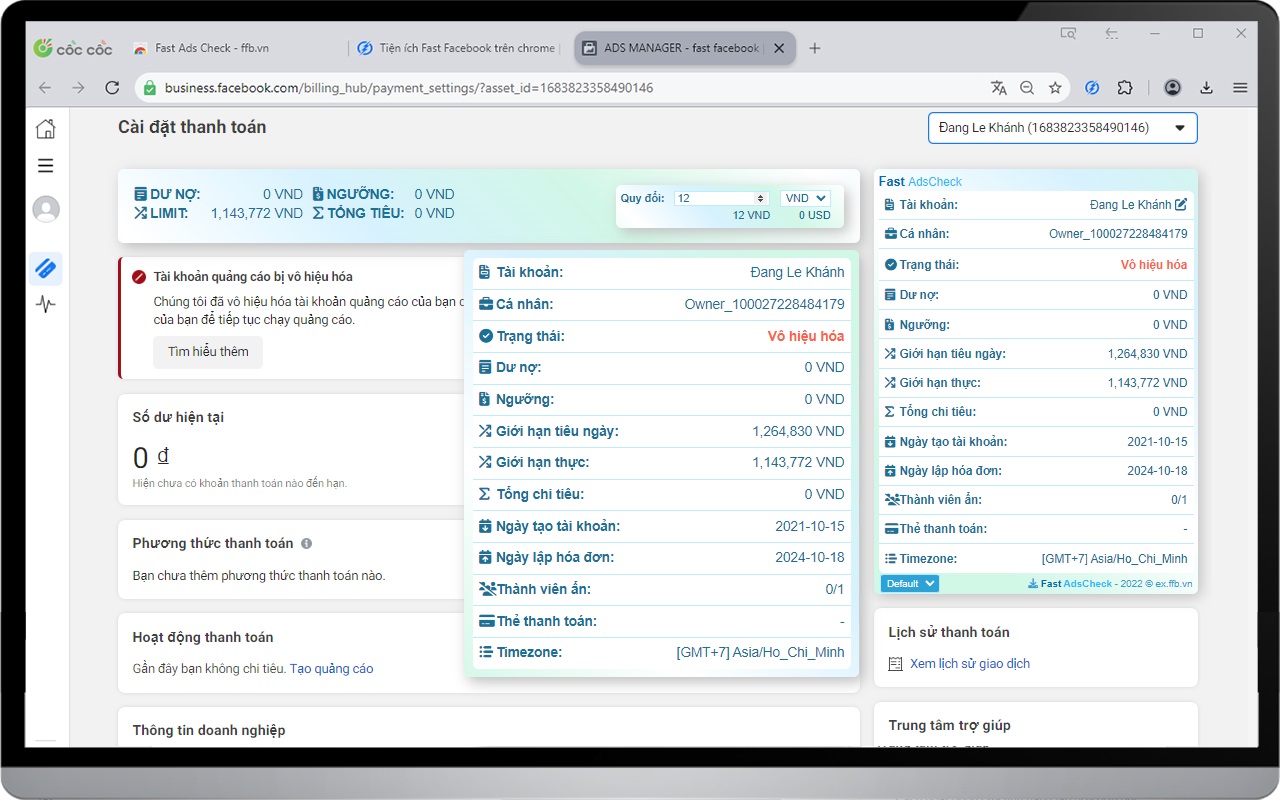Click Vô hiệu hóa status in center overlay card
The image size is (1280, 800).
pos(806,336)
